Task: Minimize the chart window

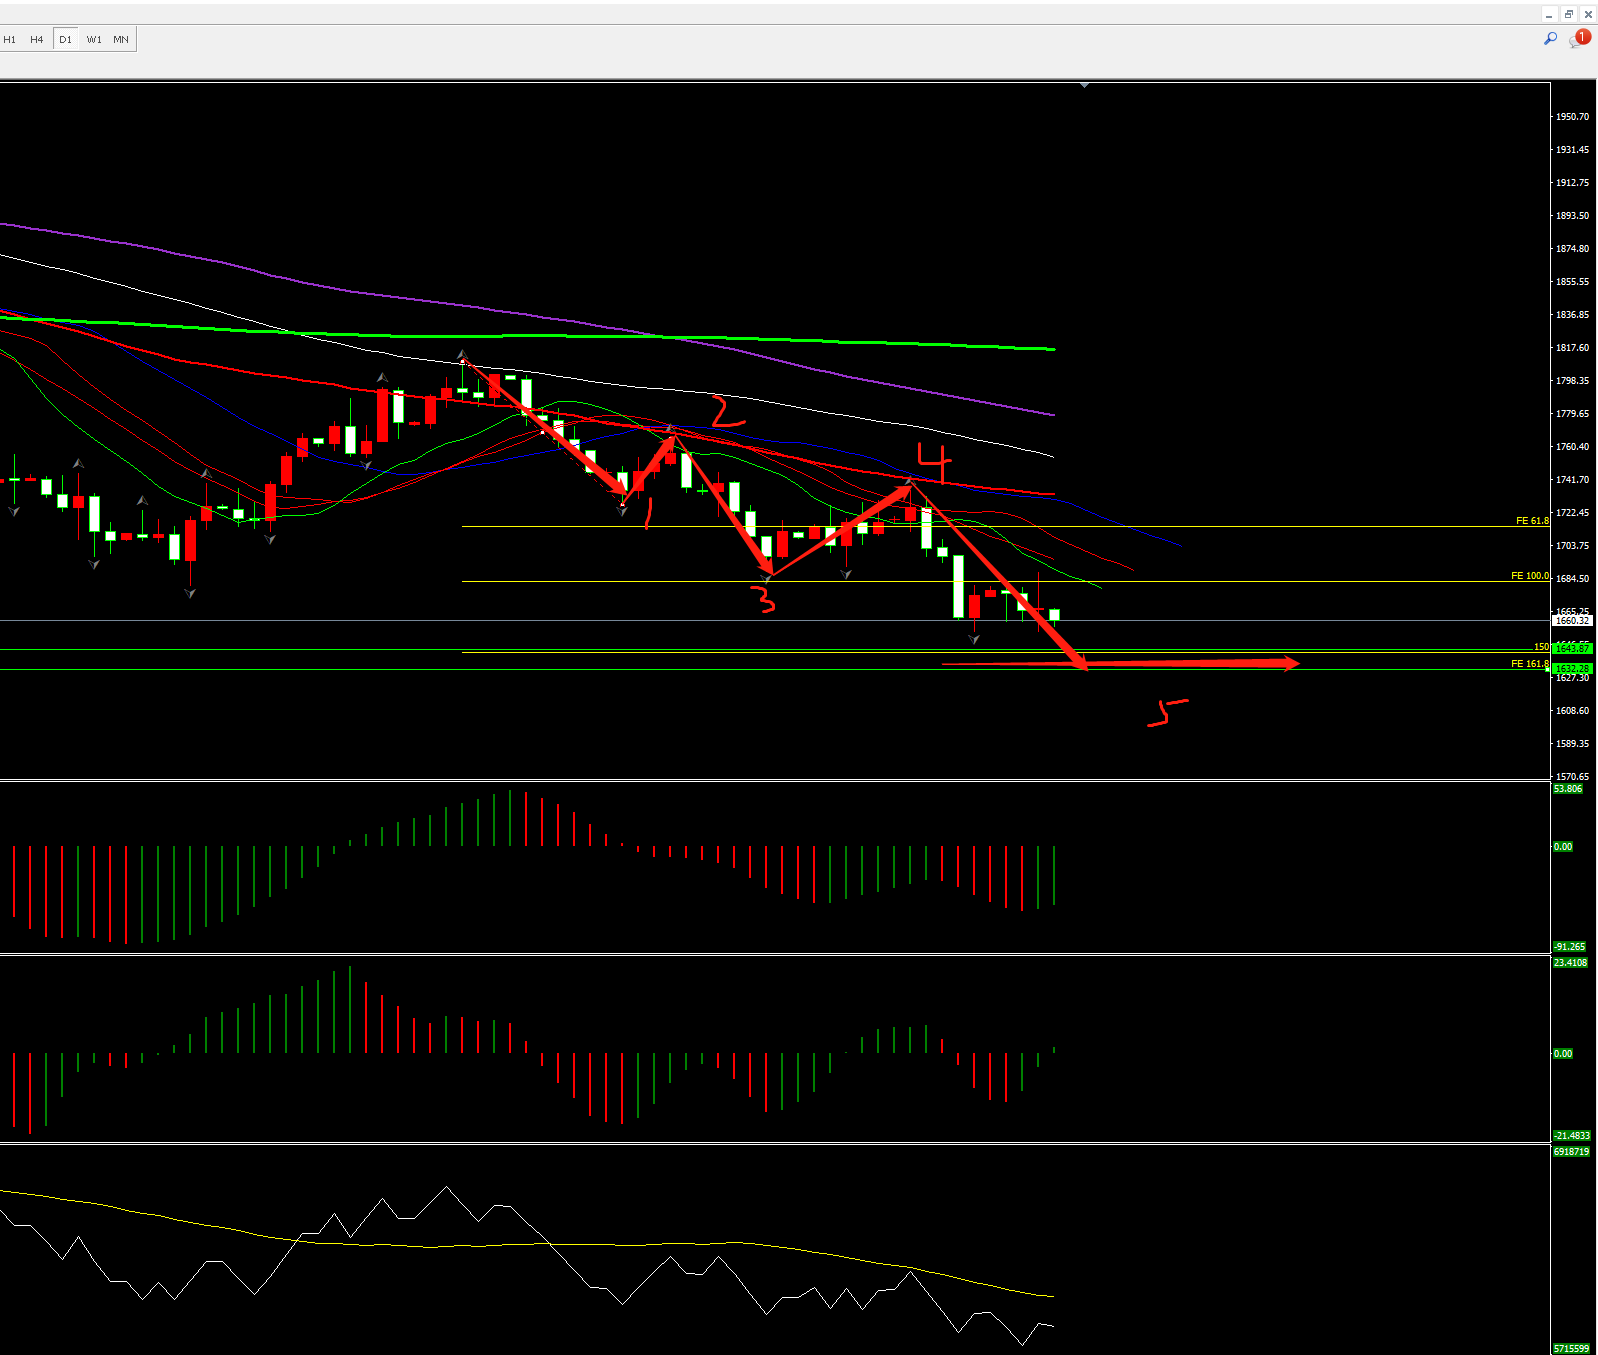Action: click(1549, 14)
